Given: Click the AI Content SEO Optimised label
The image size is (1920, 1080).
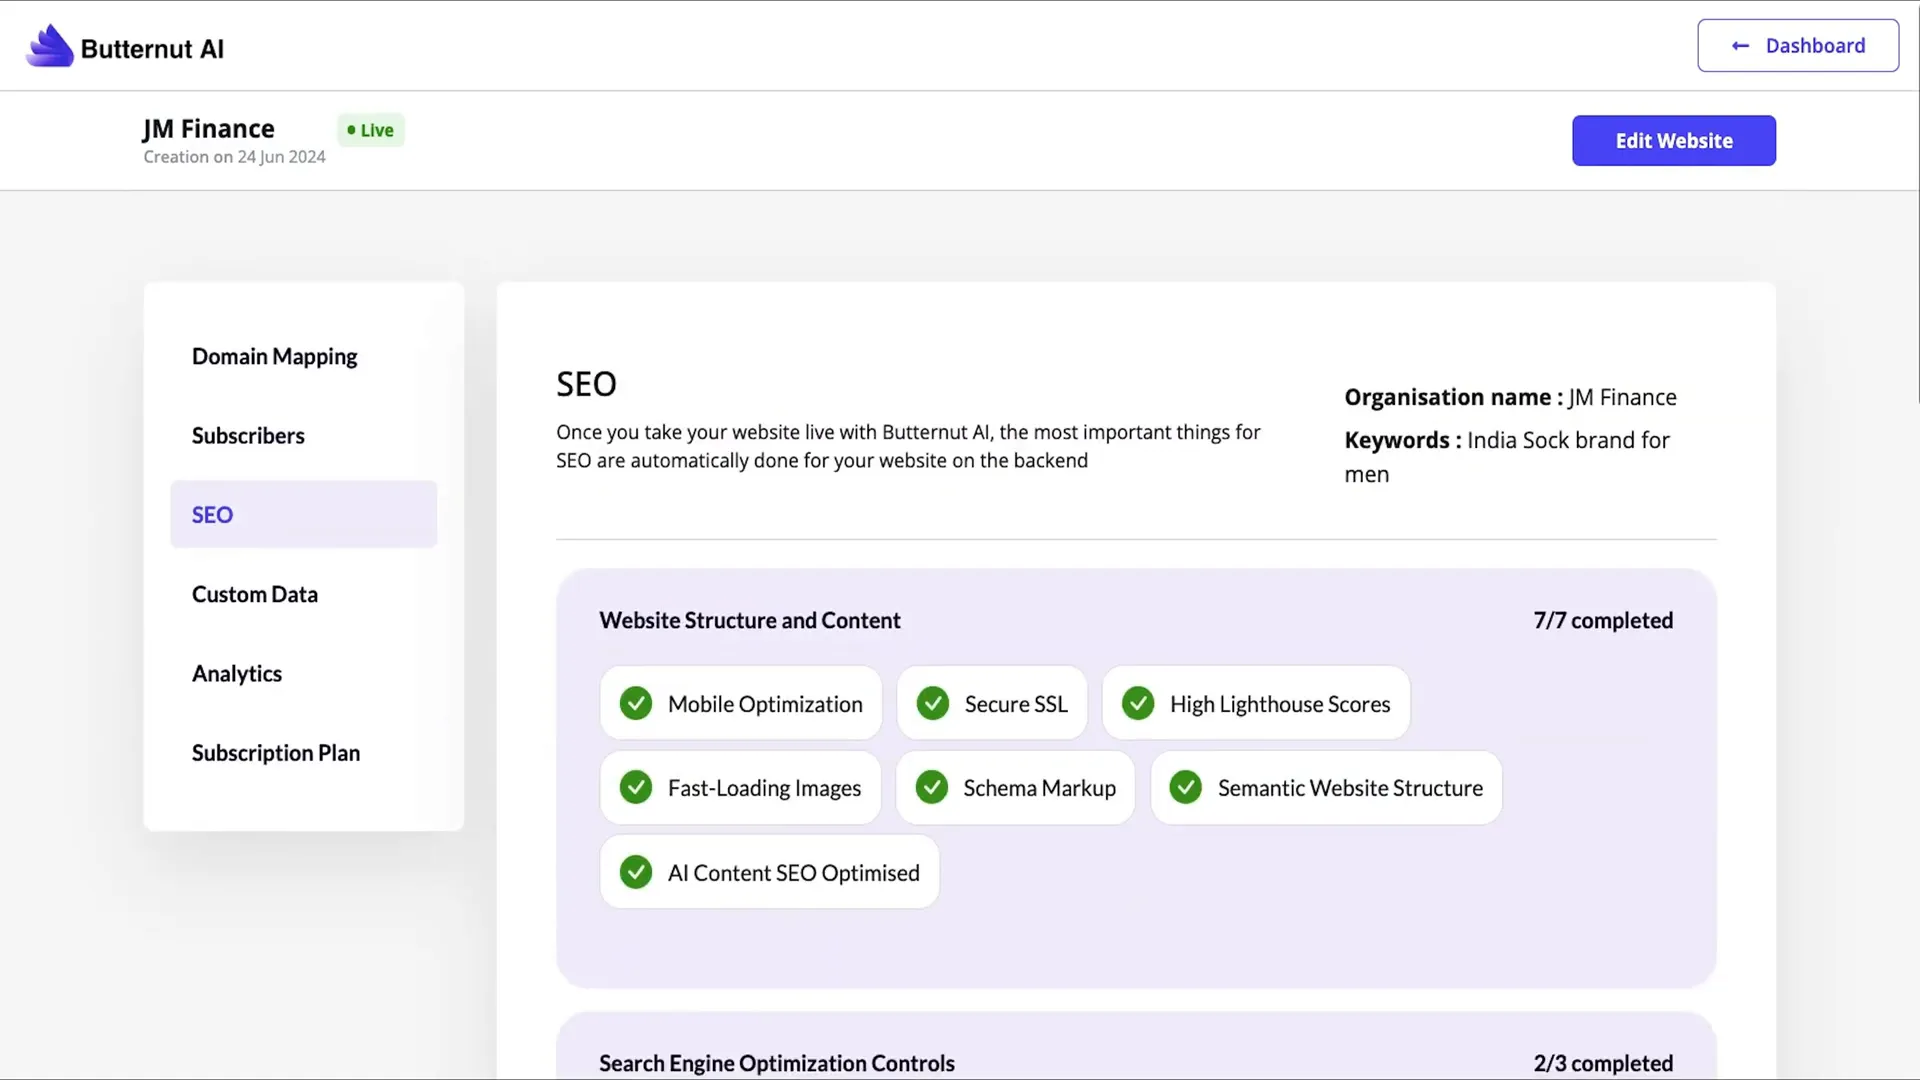Looking at the screenshot, I should pyautogui.click(x=793, y=873).
